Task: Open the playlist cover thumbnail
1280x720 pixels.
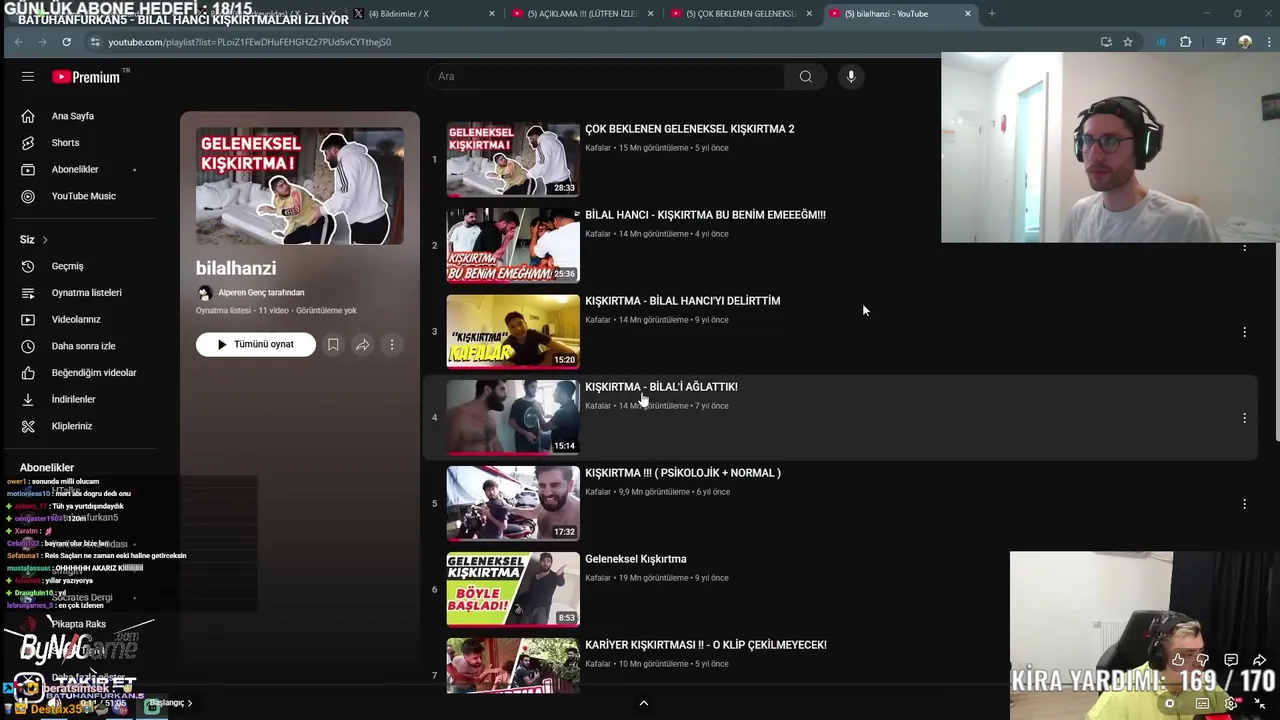Action: coord(300,186)
